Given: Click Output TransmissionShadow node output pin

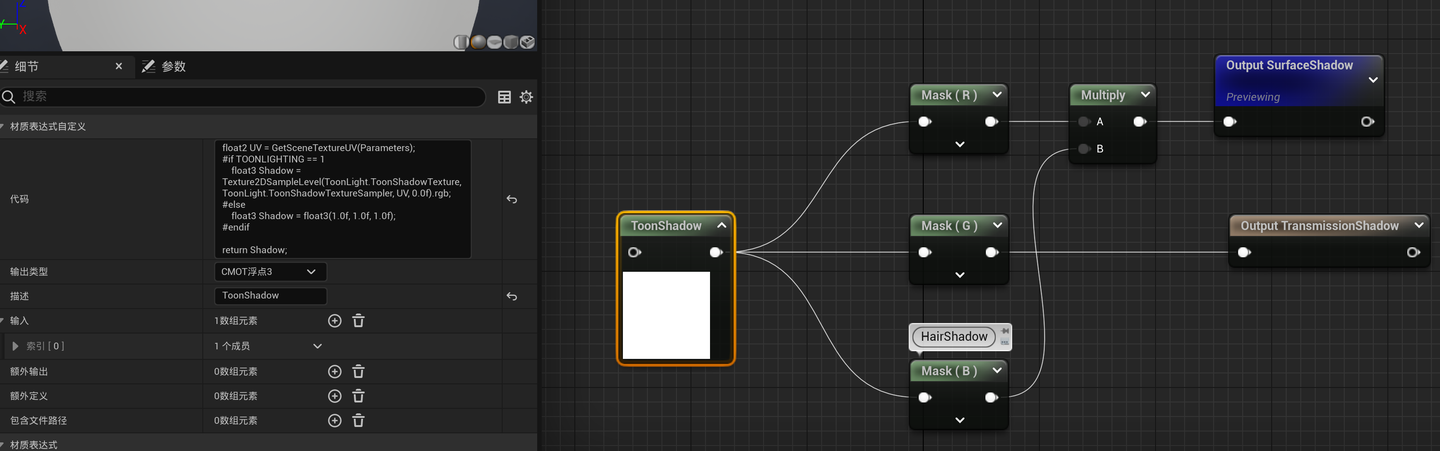Looking at the screenshot, I should (1412, 252).
